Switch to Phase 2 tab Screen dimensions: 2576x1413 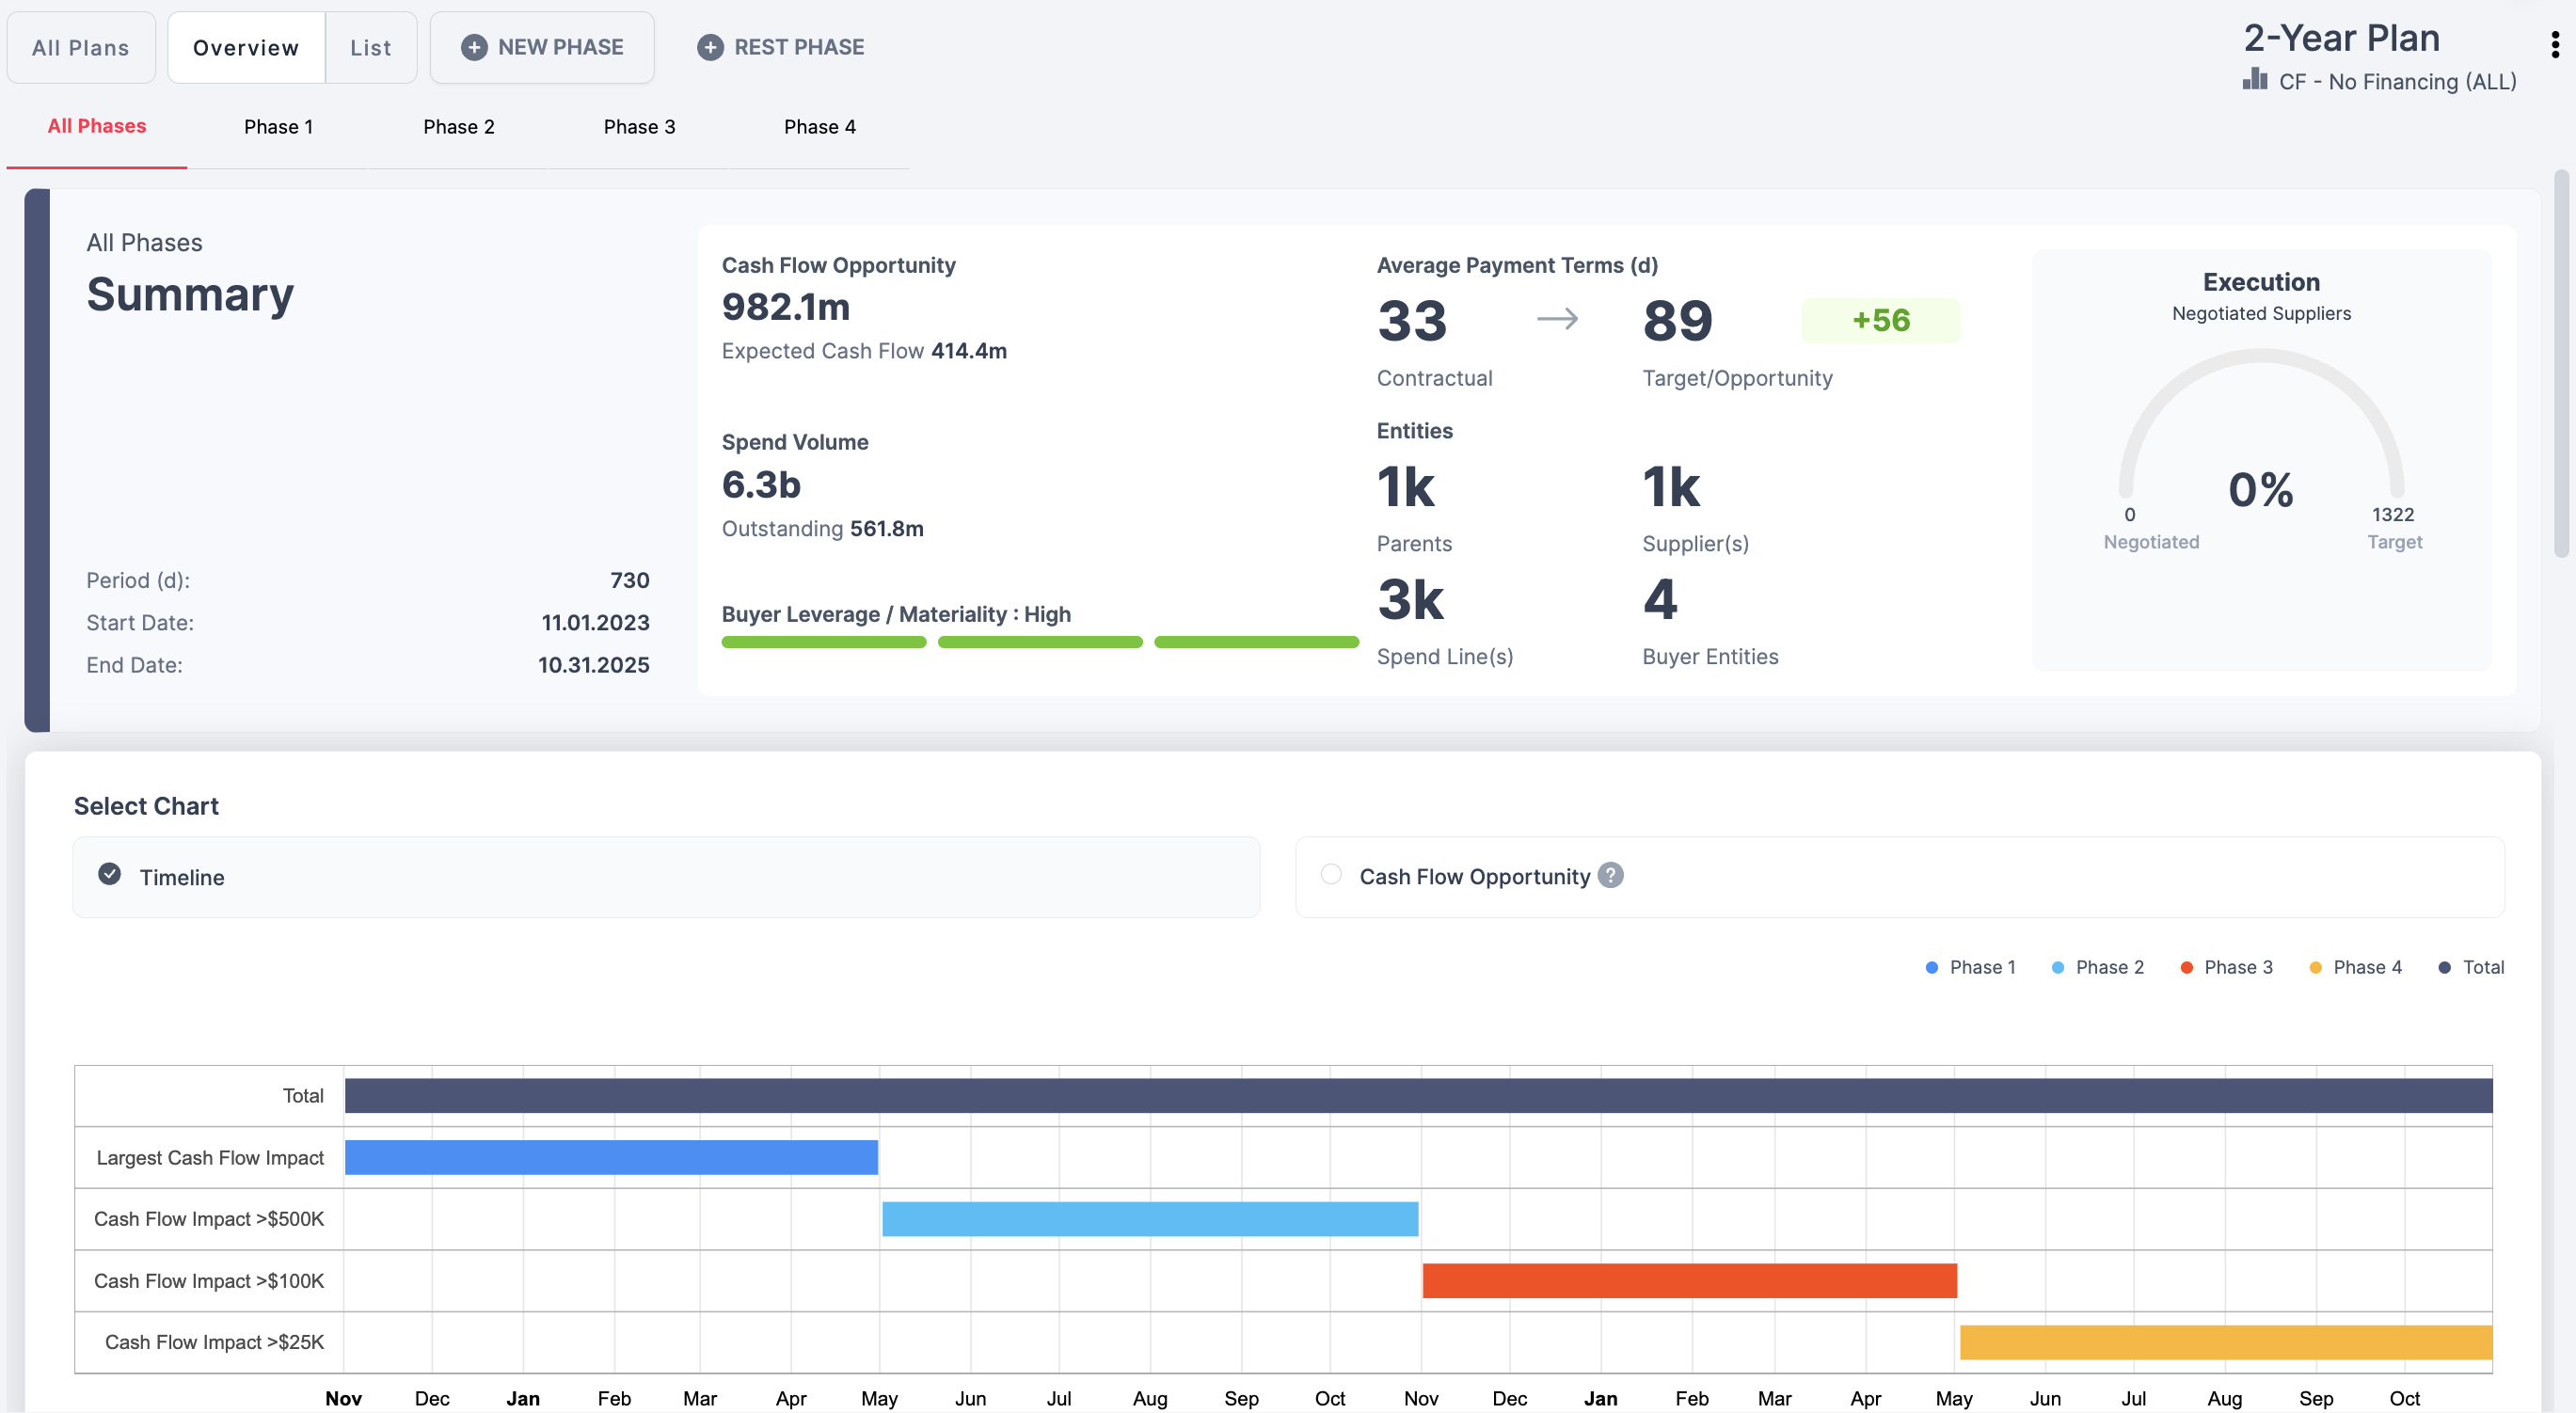(x=458, y=127)
